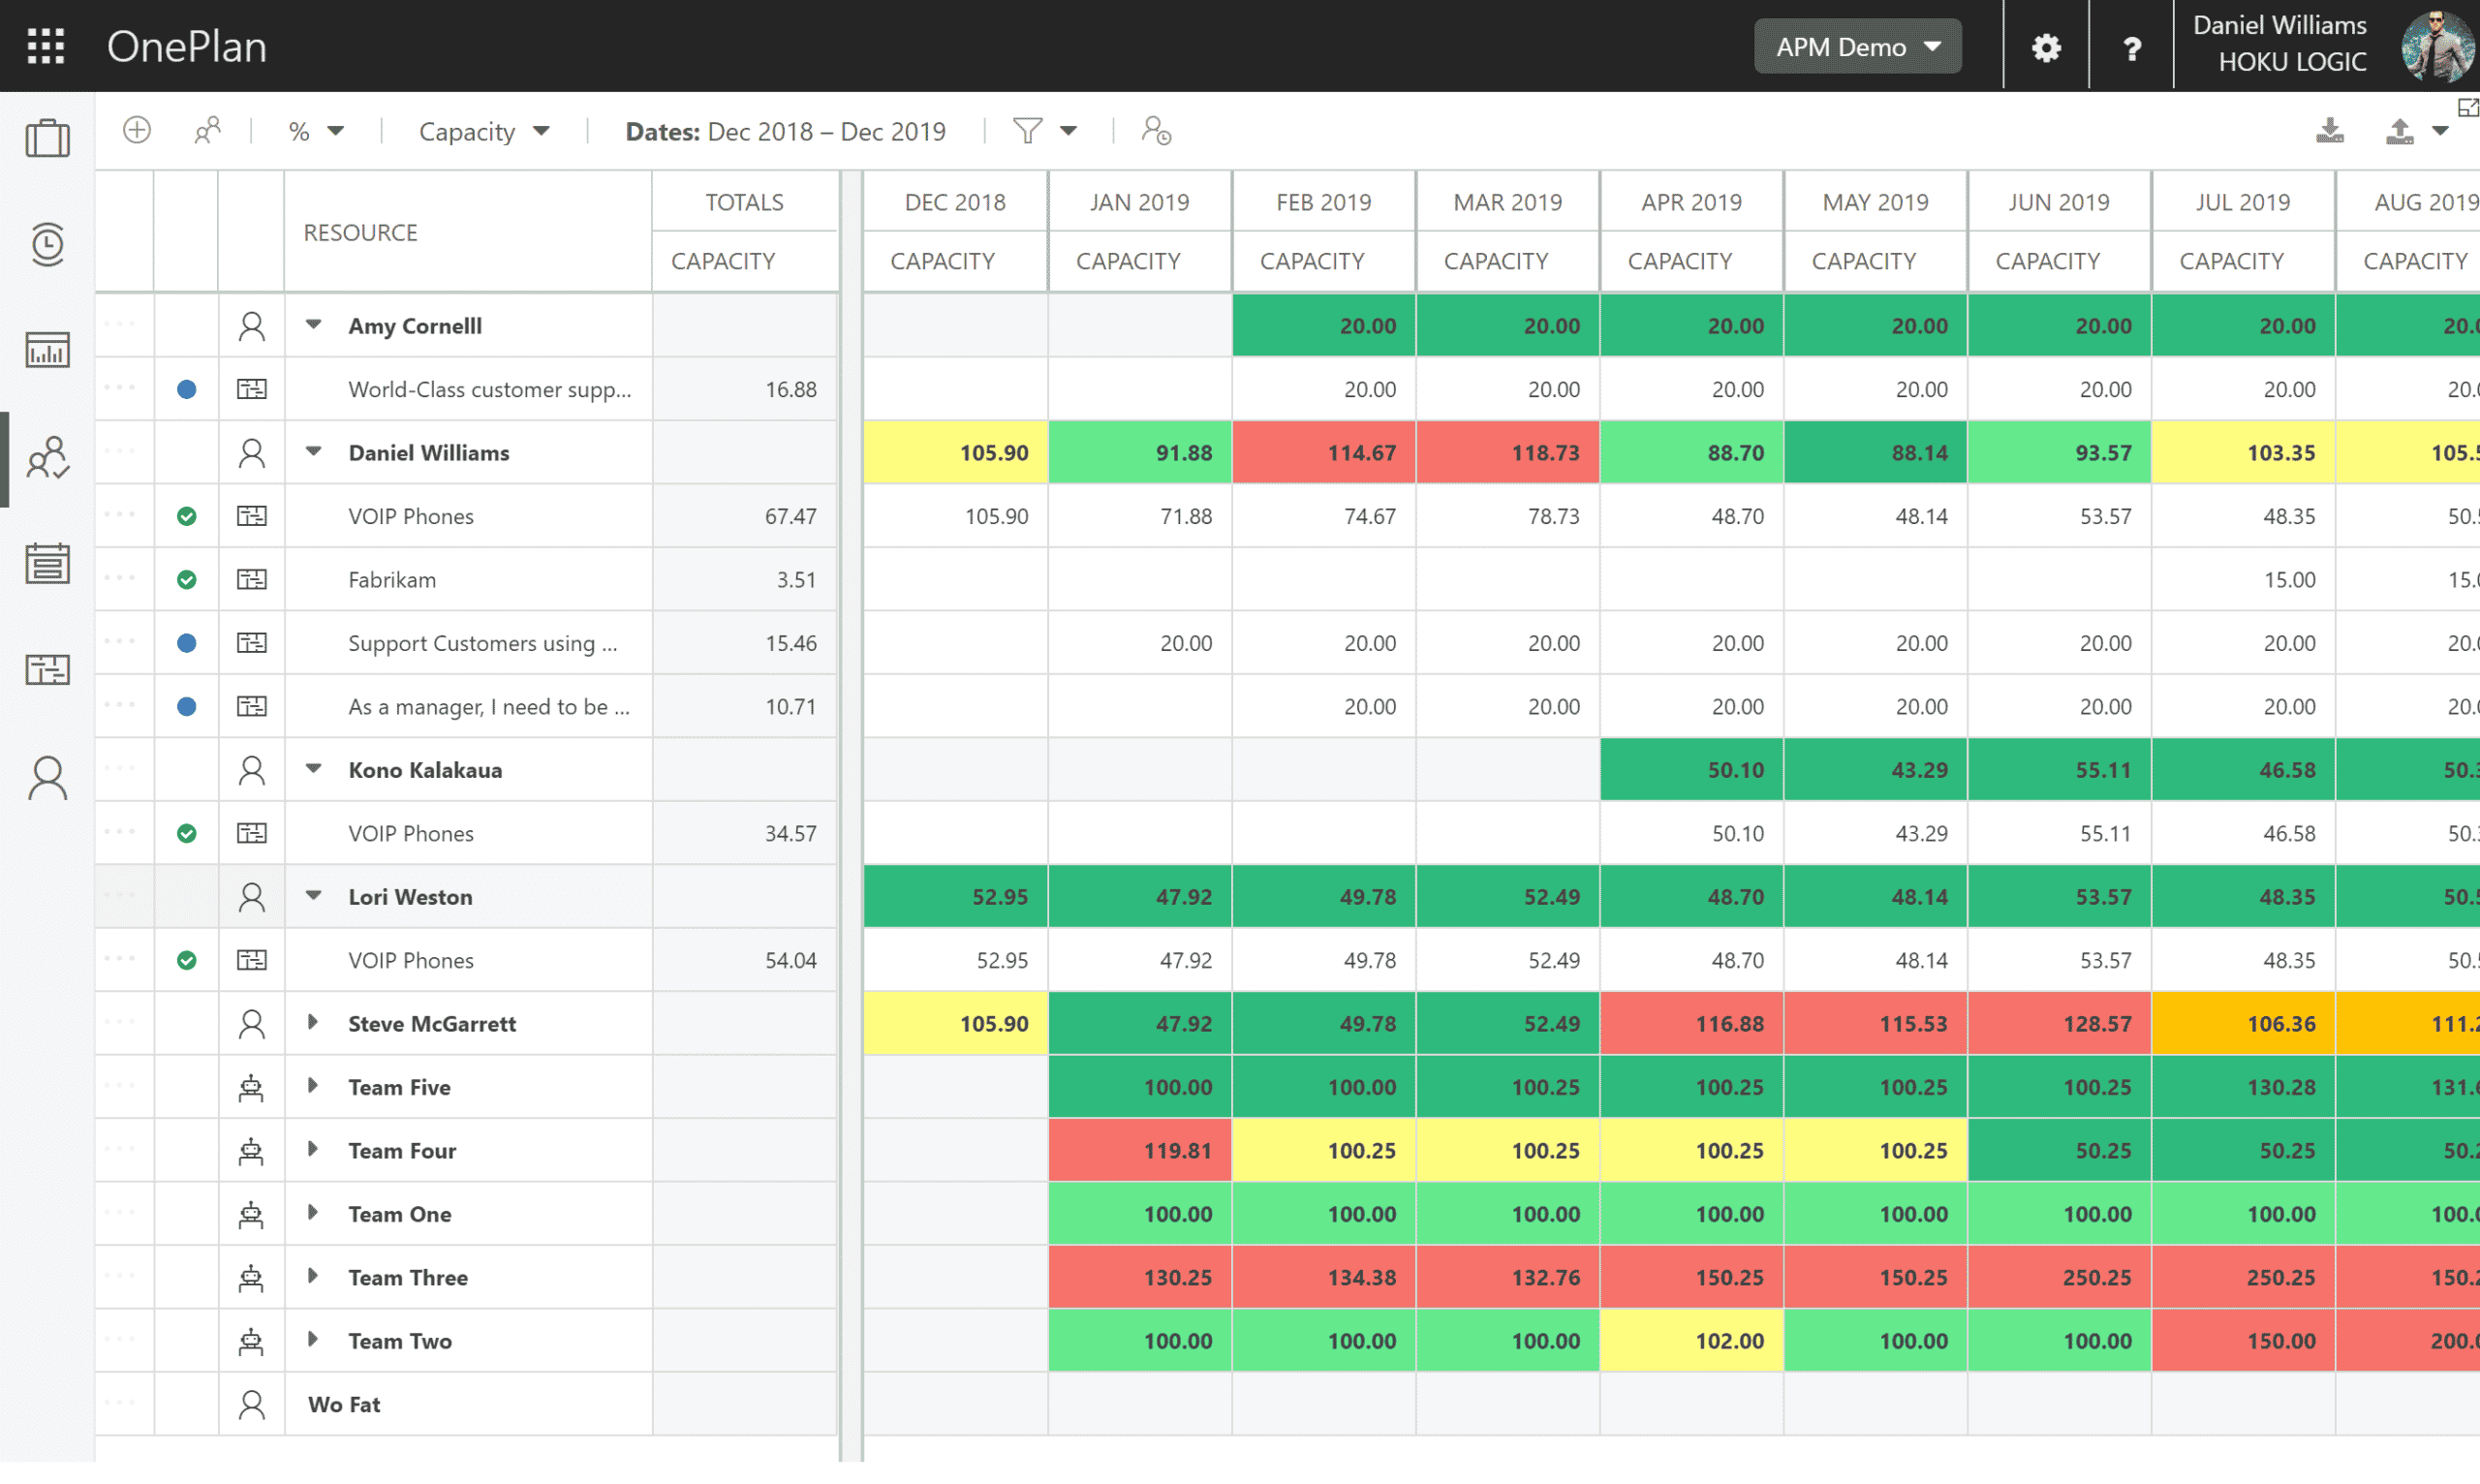Click the Dates range Dec 2018 – Dec 2019

[785, 131]
